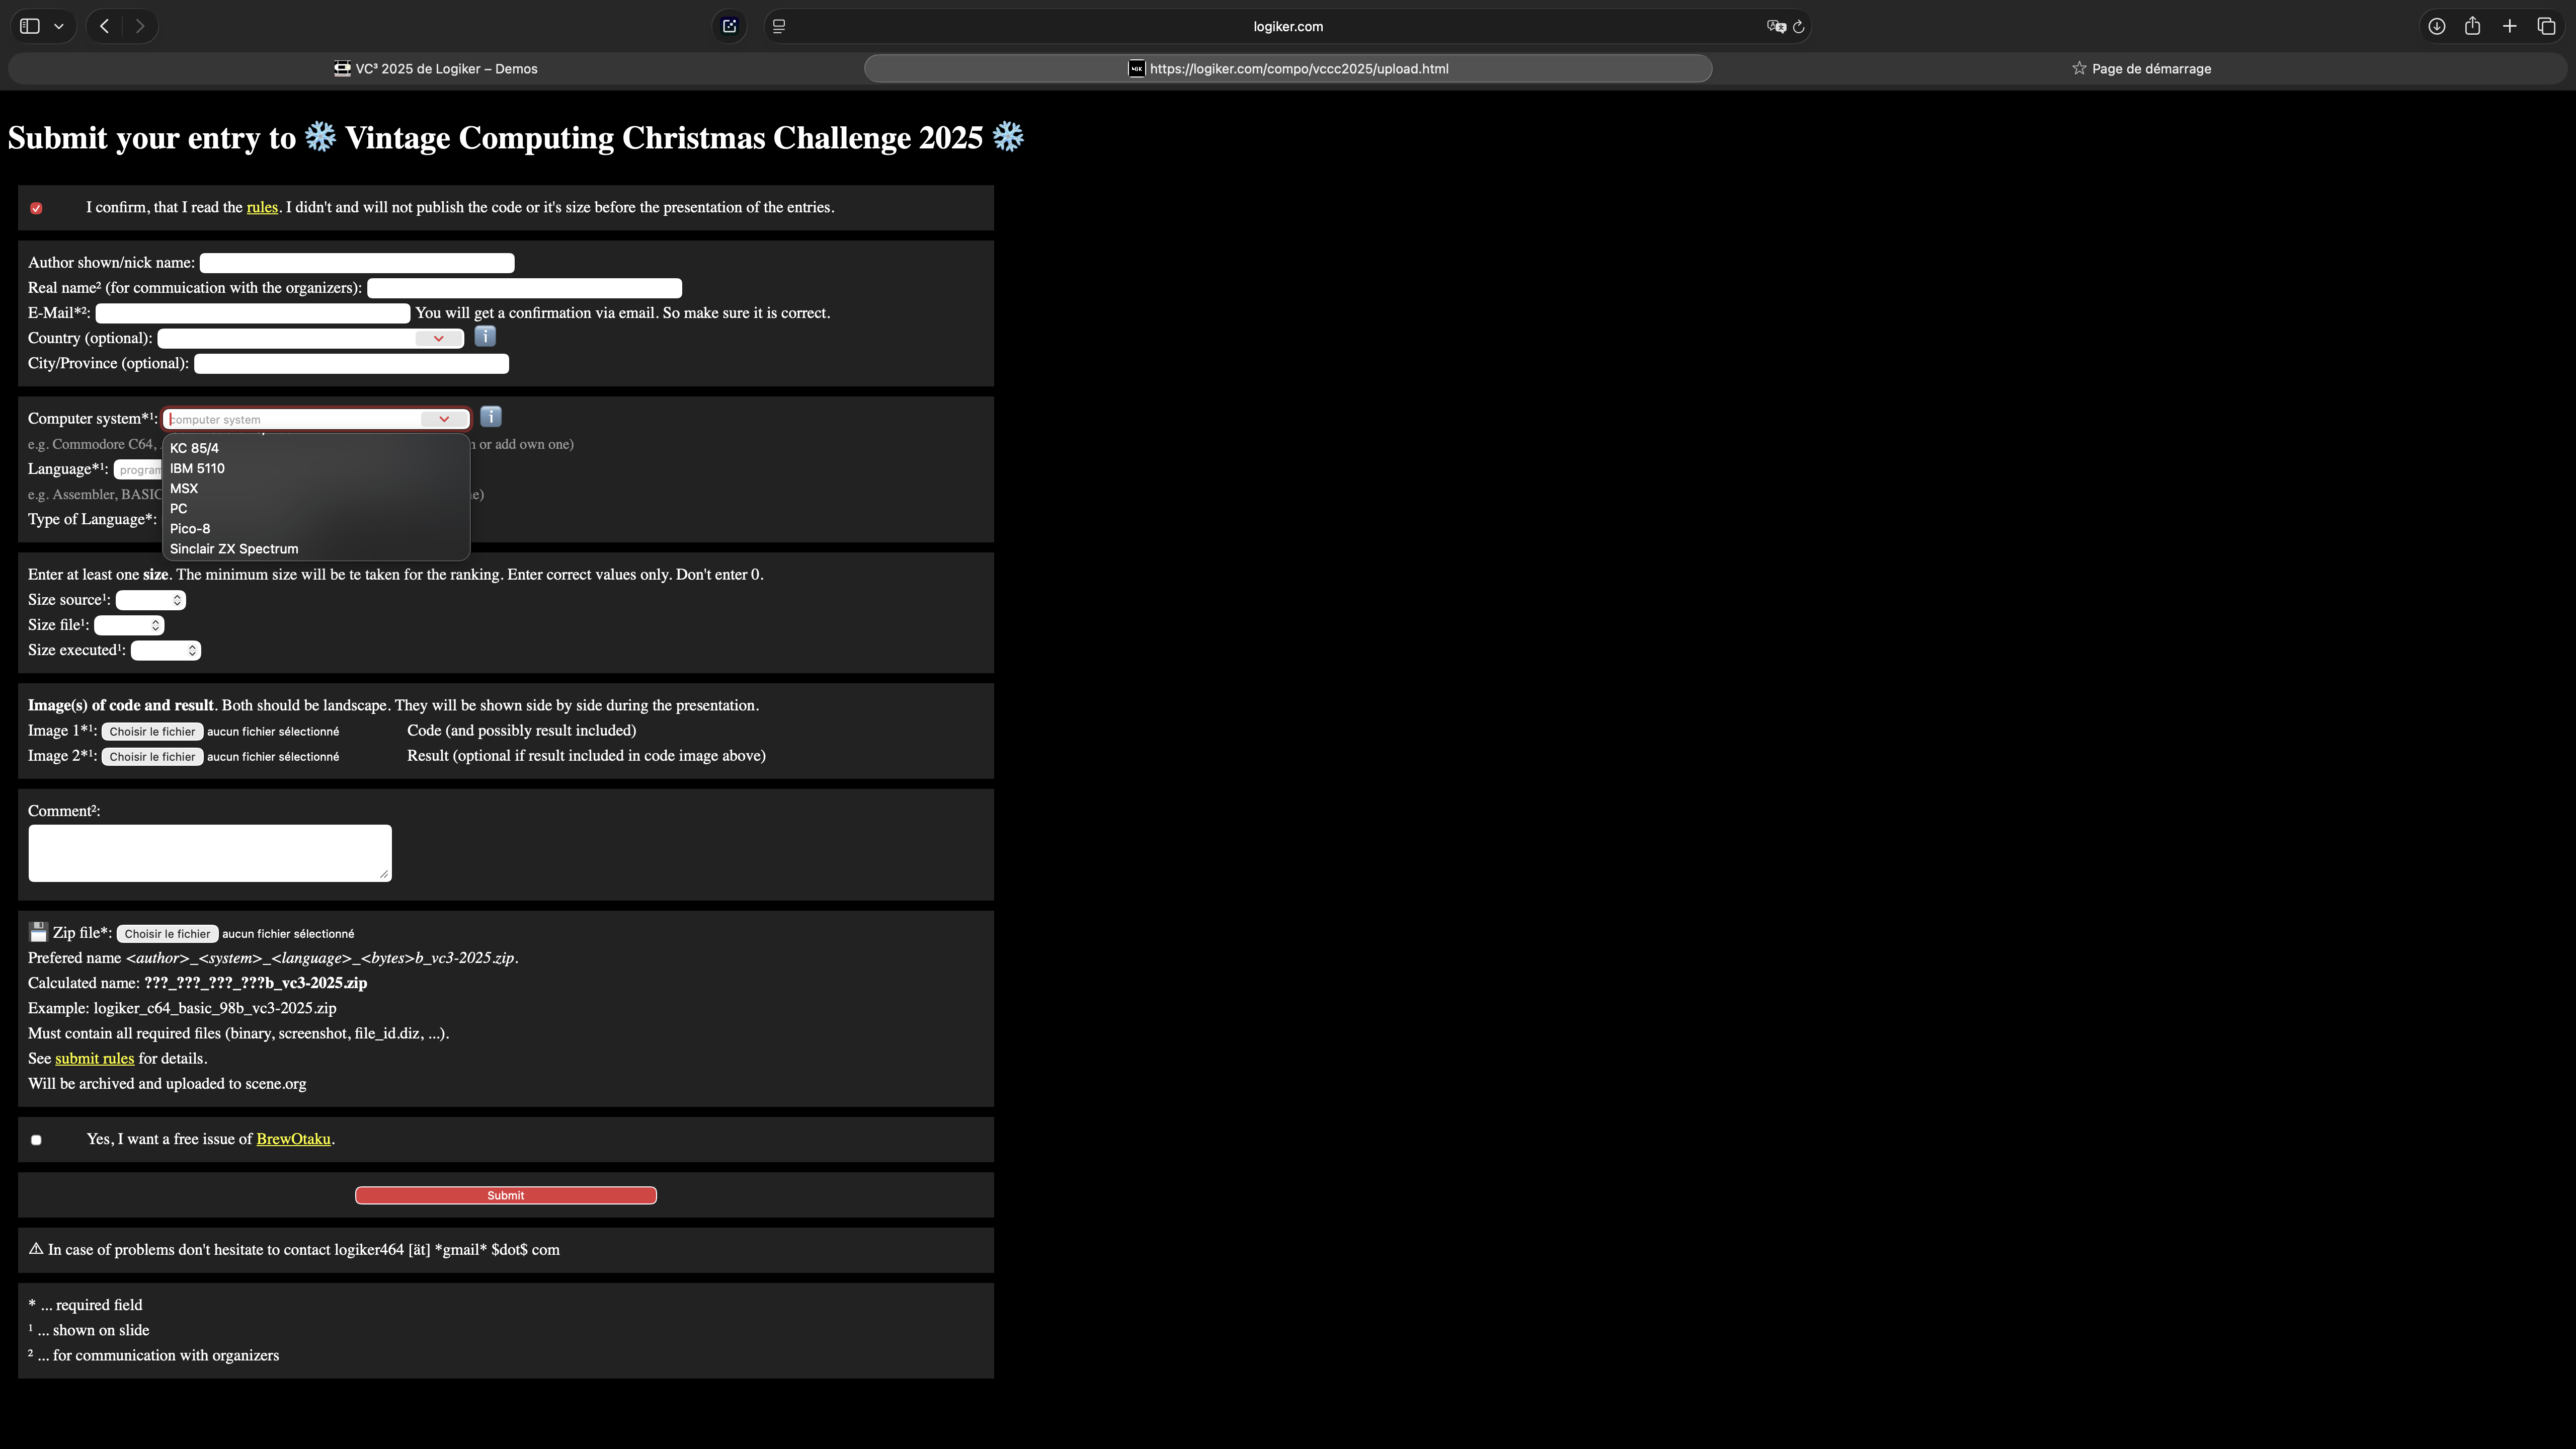Reload the page with the refresh icon

(x=1798, y=27)
